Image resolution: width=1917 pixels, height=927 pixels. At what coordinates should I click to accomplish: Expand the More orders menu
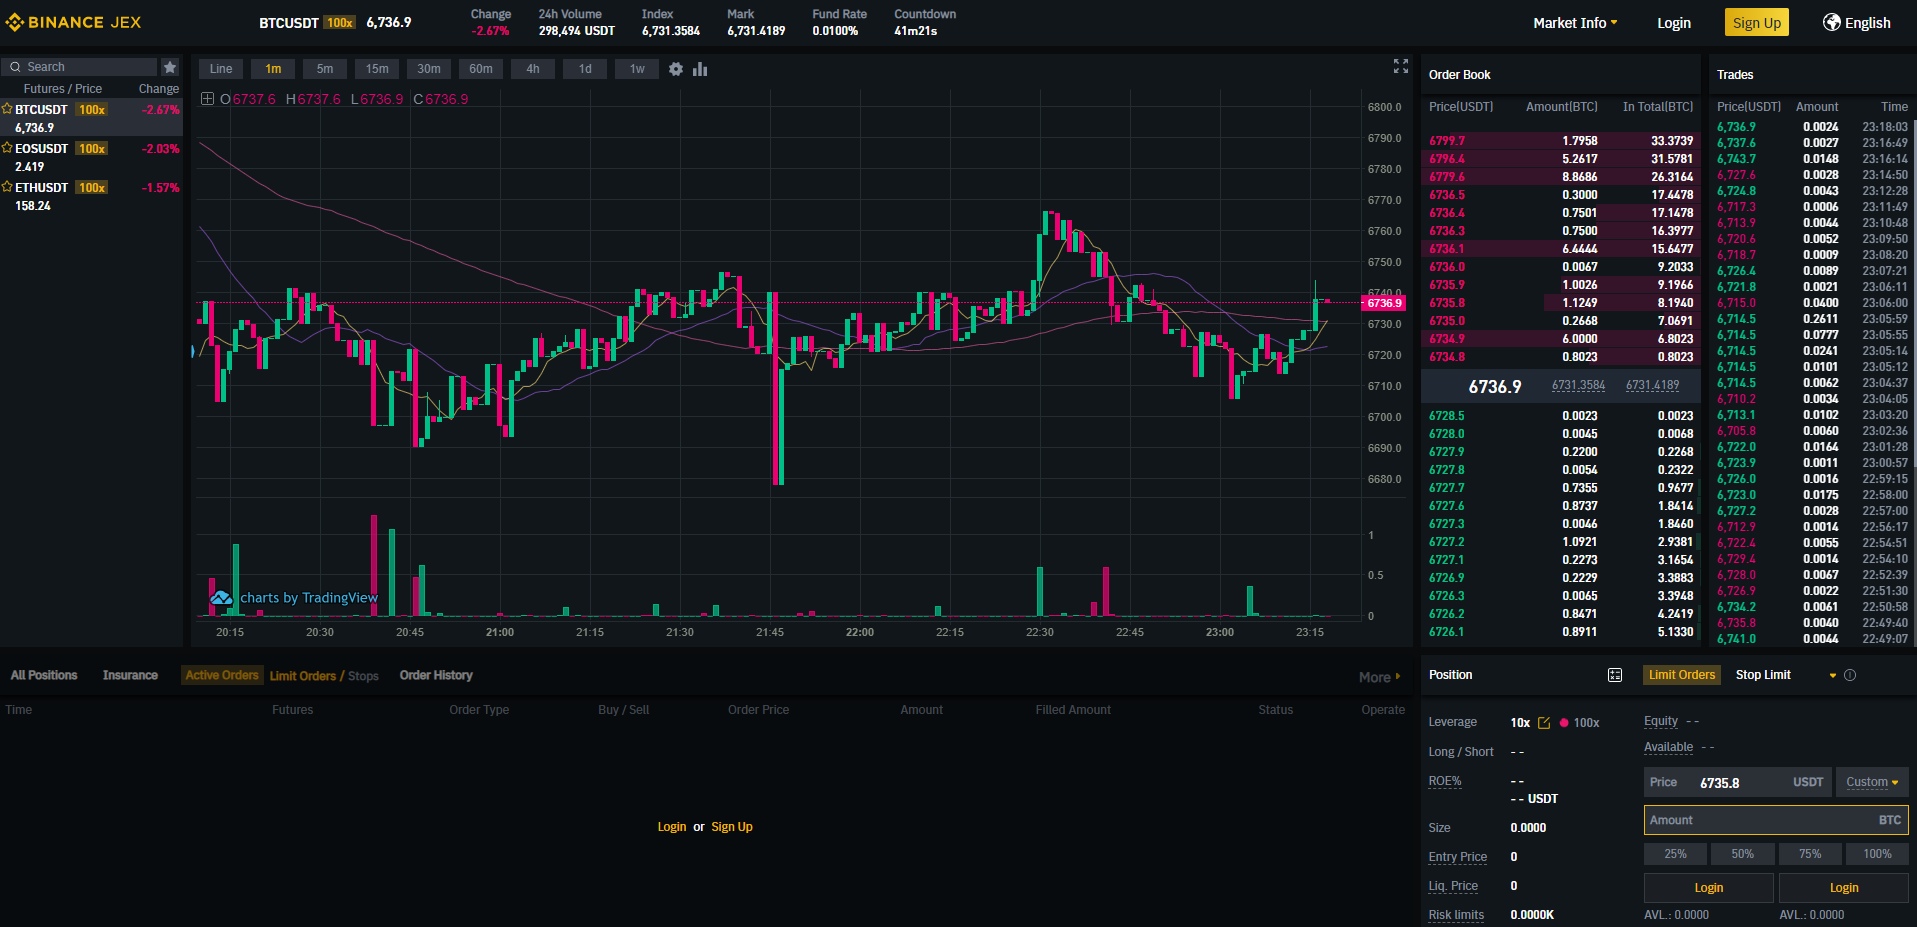coord(1379,677)
